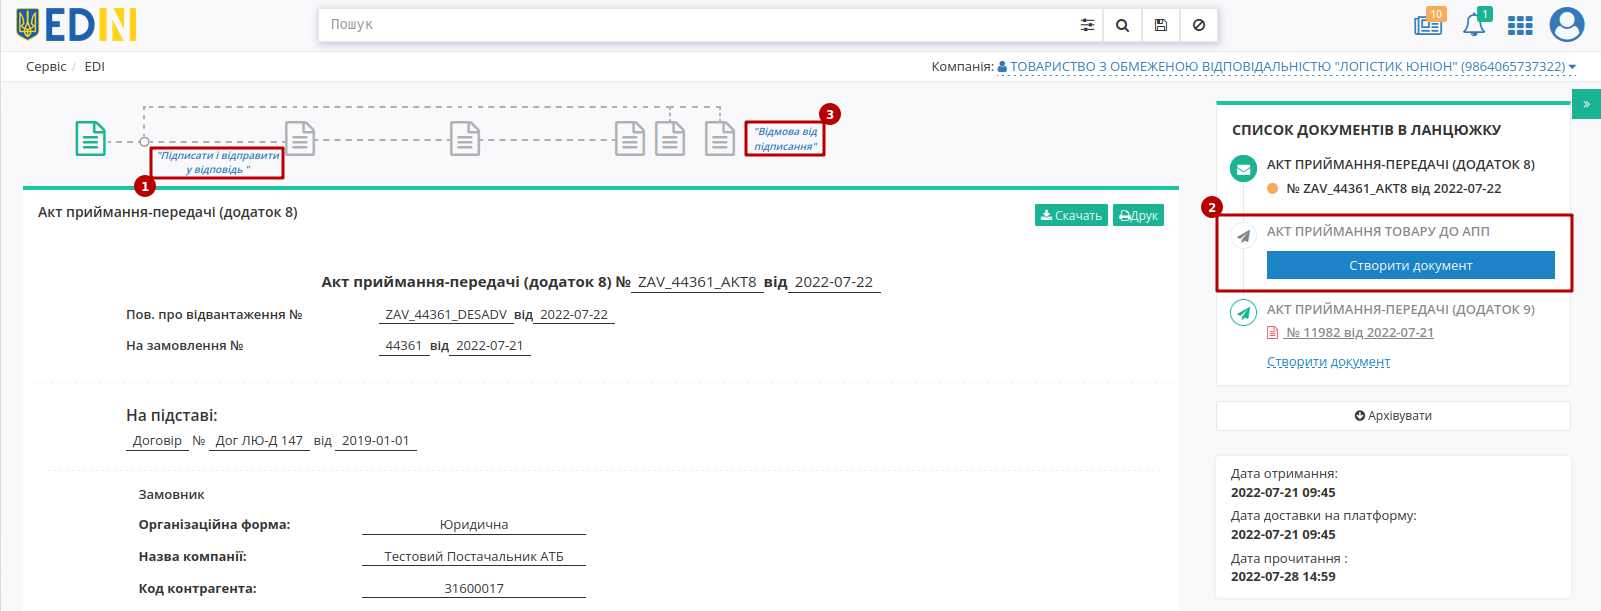
Task: Archive document with Архівувати button
Action: [1393, 416]
